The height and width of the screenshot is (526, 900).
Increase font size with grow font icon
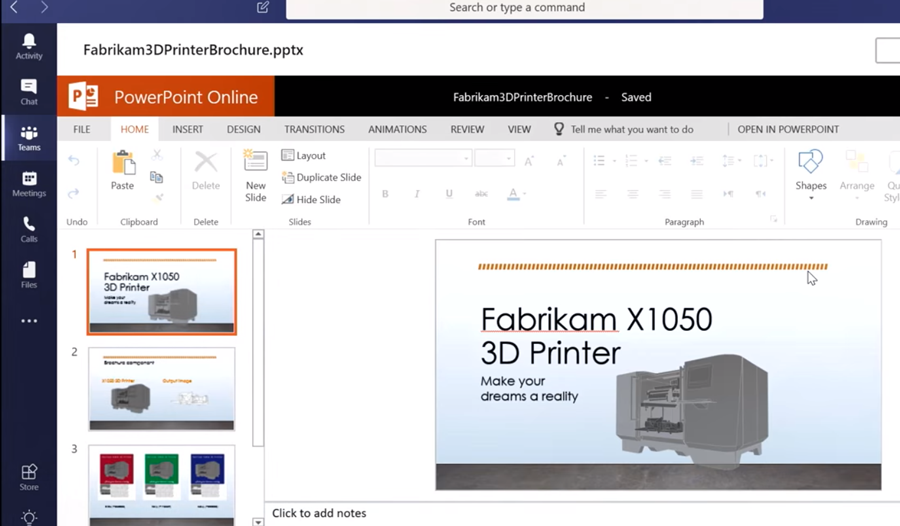(x=529, y=161)
